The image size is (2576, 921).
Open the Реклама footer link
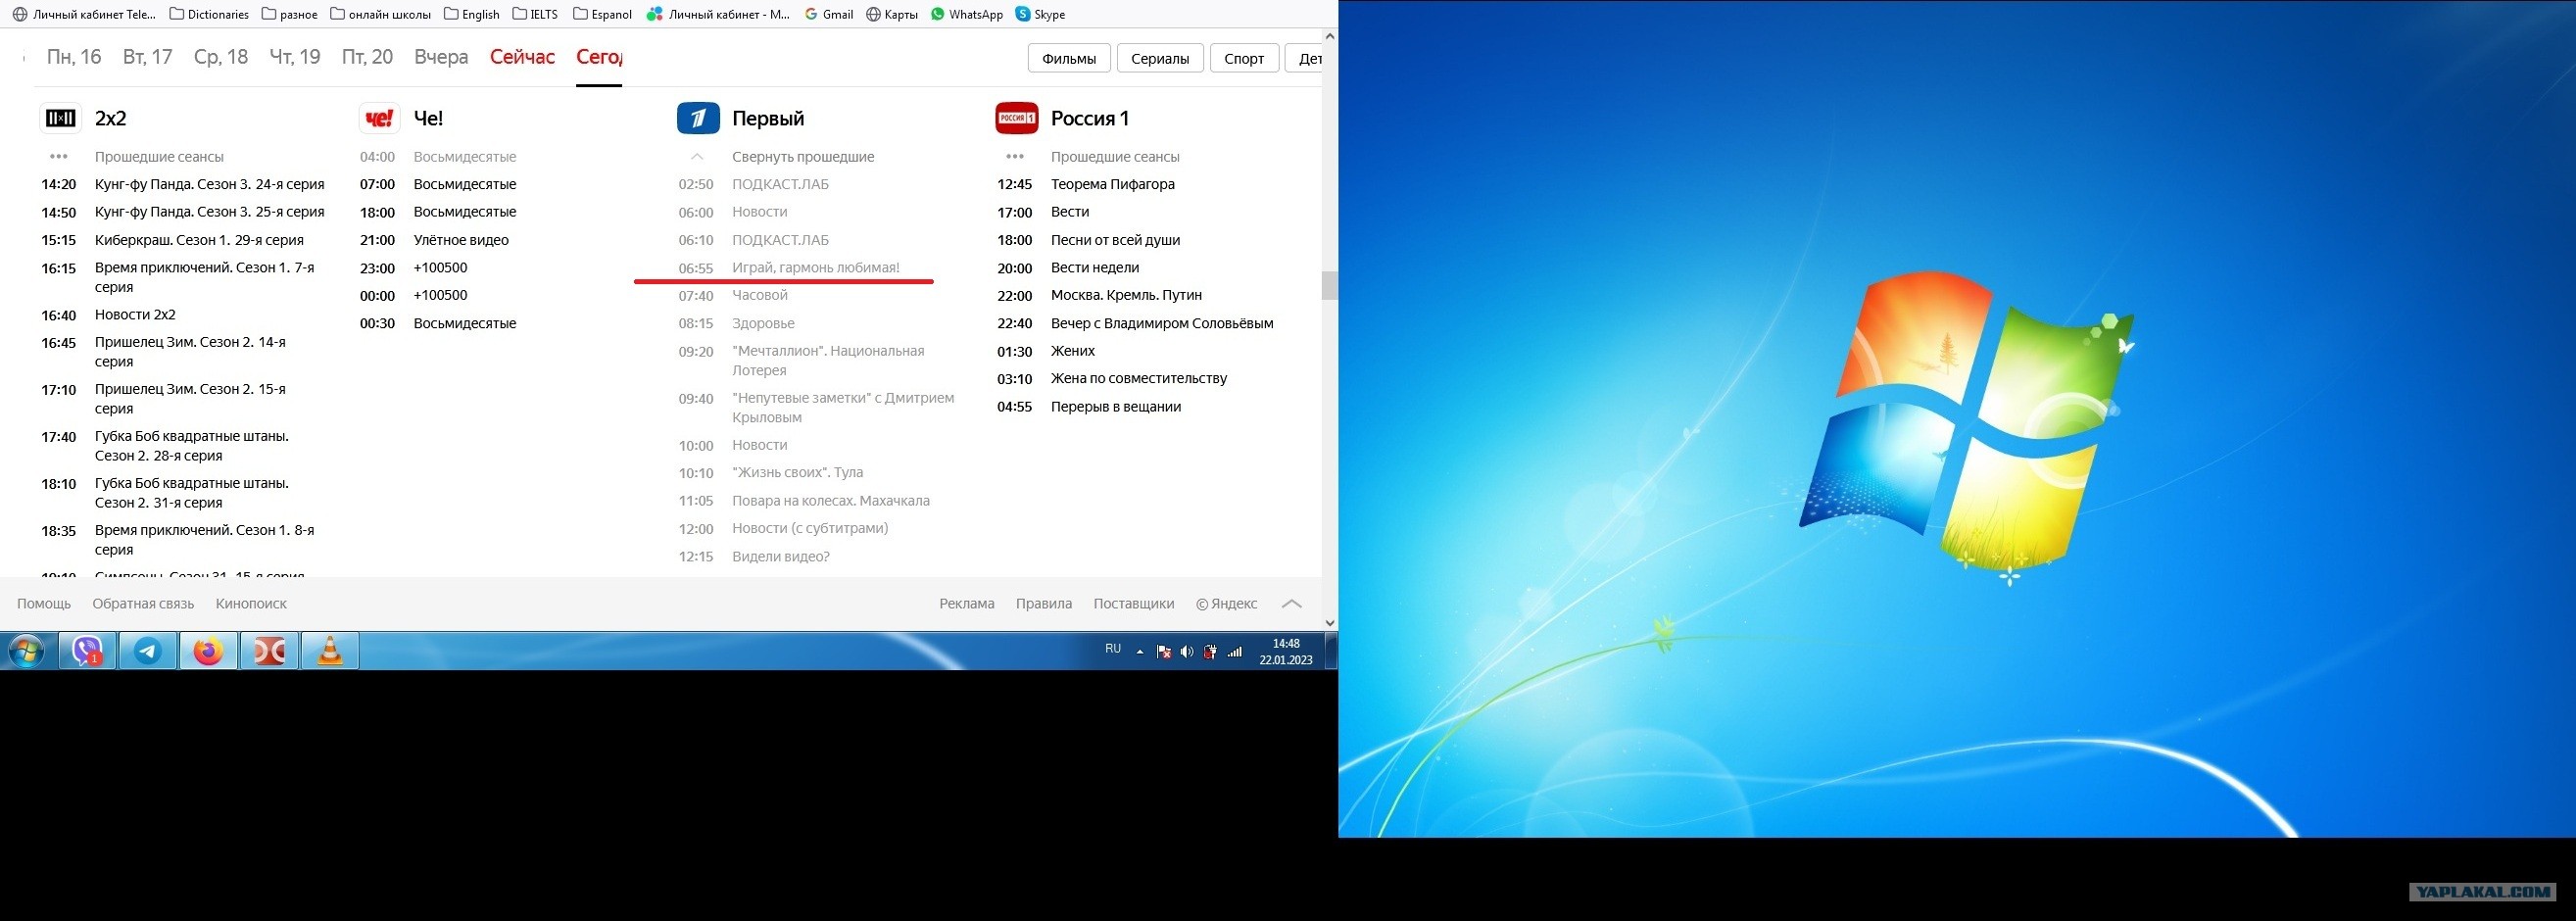click(x=967, y=604)
